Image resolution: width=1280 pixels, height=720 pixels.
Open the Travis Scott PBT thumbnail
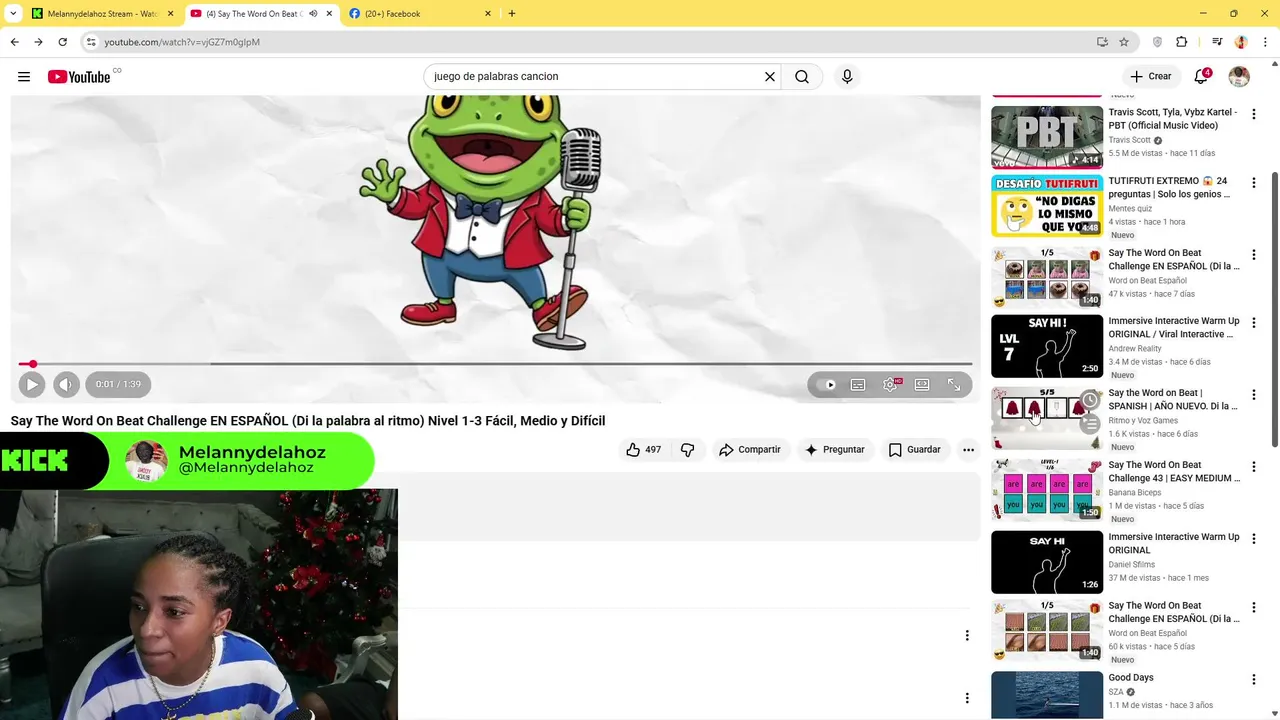[x=1047, y=137]
